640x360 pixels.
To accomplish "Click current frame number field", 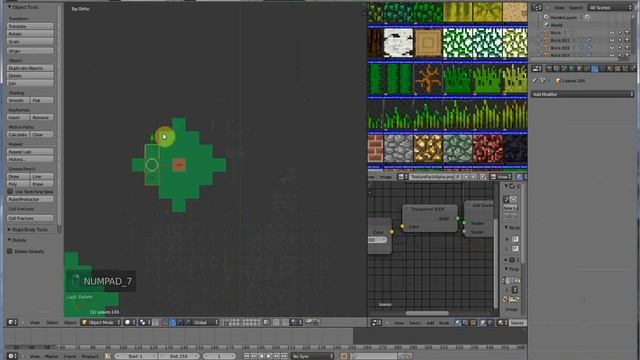I will point(219,356).
